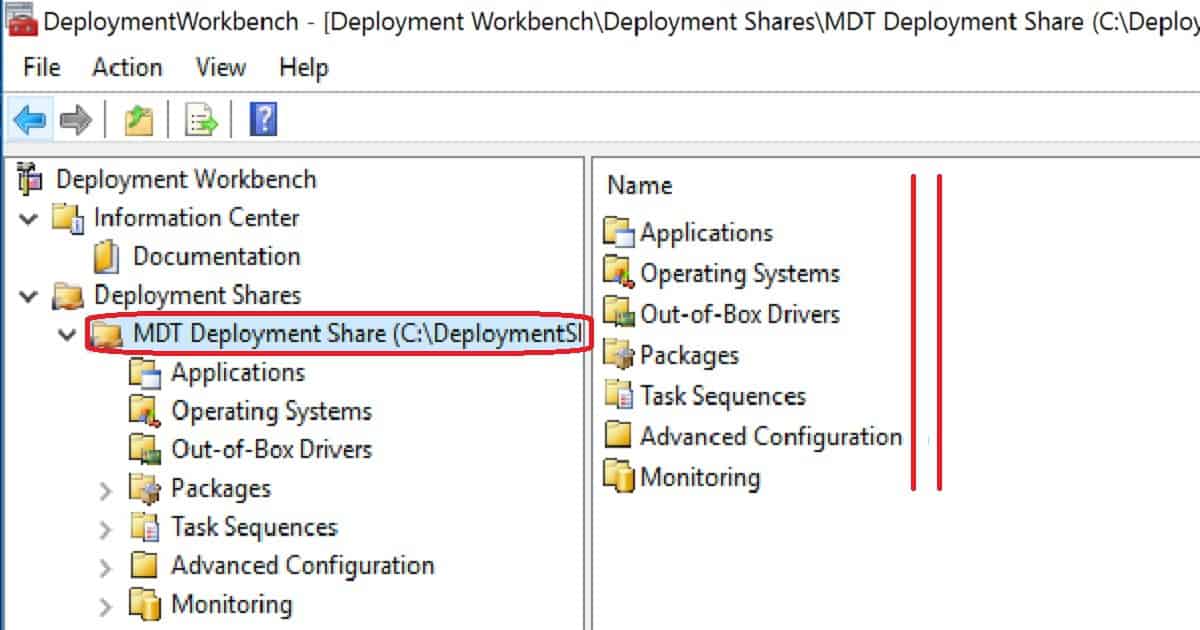Screen dimensions: 1200x630
Task: Select Out-of-Box Drivers label in the tree
Action: click(x=271, y=450)
